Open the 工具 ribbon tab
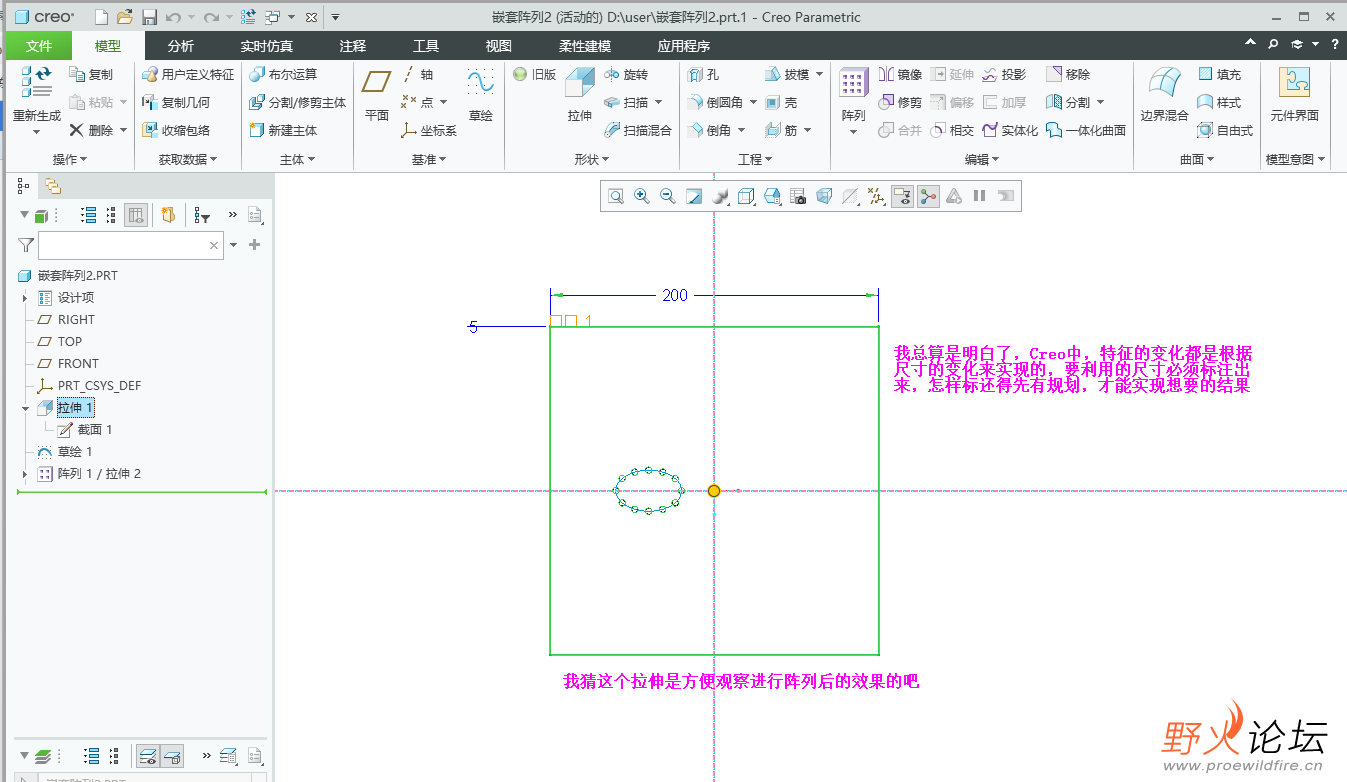 click(x=426, y=46)
